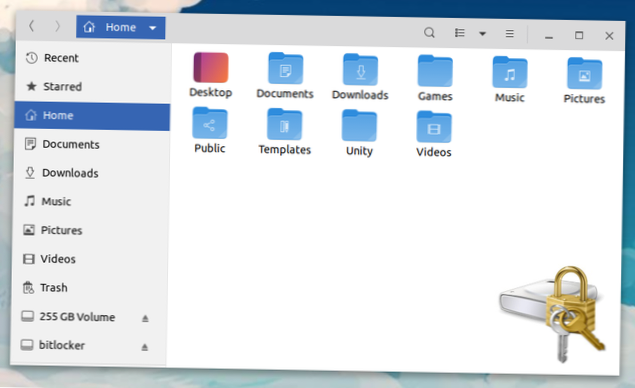Select Videos in the sidebar
Image resolution: width=635 pixels, height=388 pixels.
pos(90,259)
